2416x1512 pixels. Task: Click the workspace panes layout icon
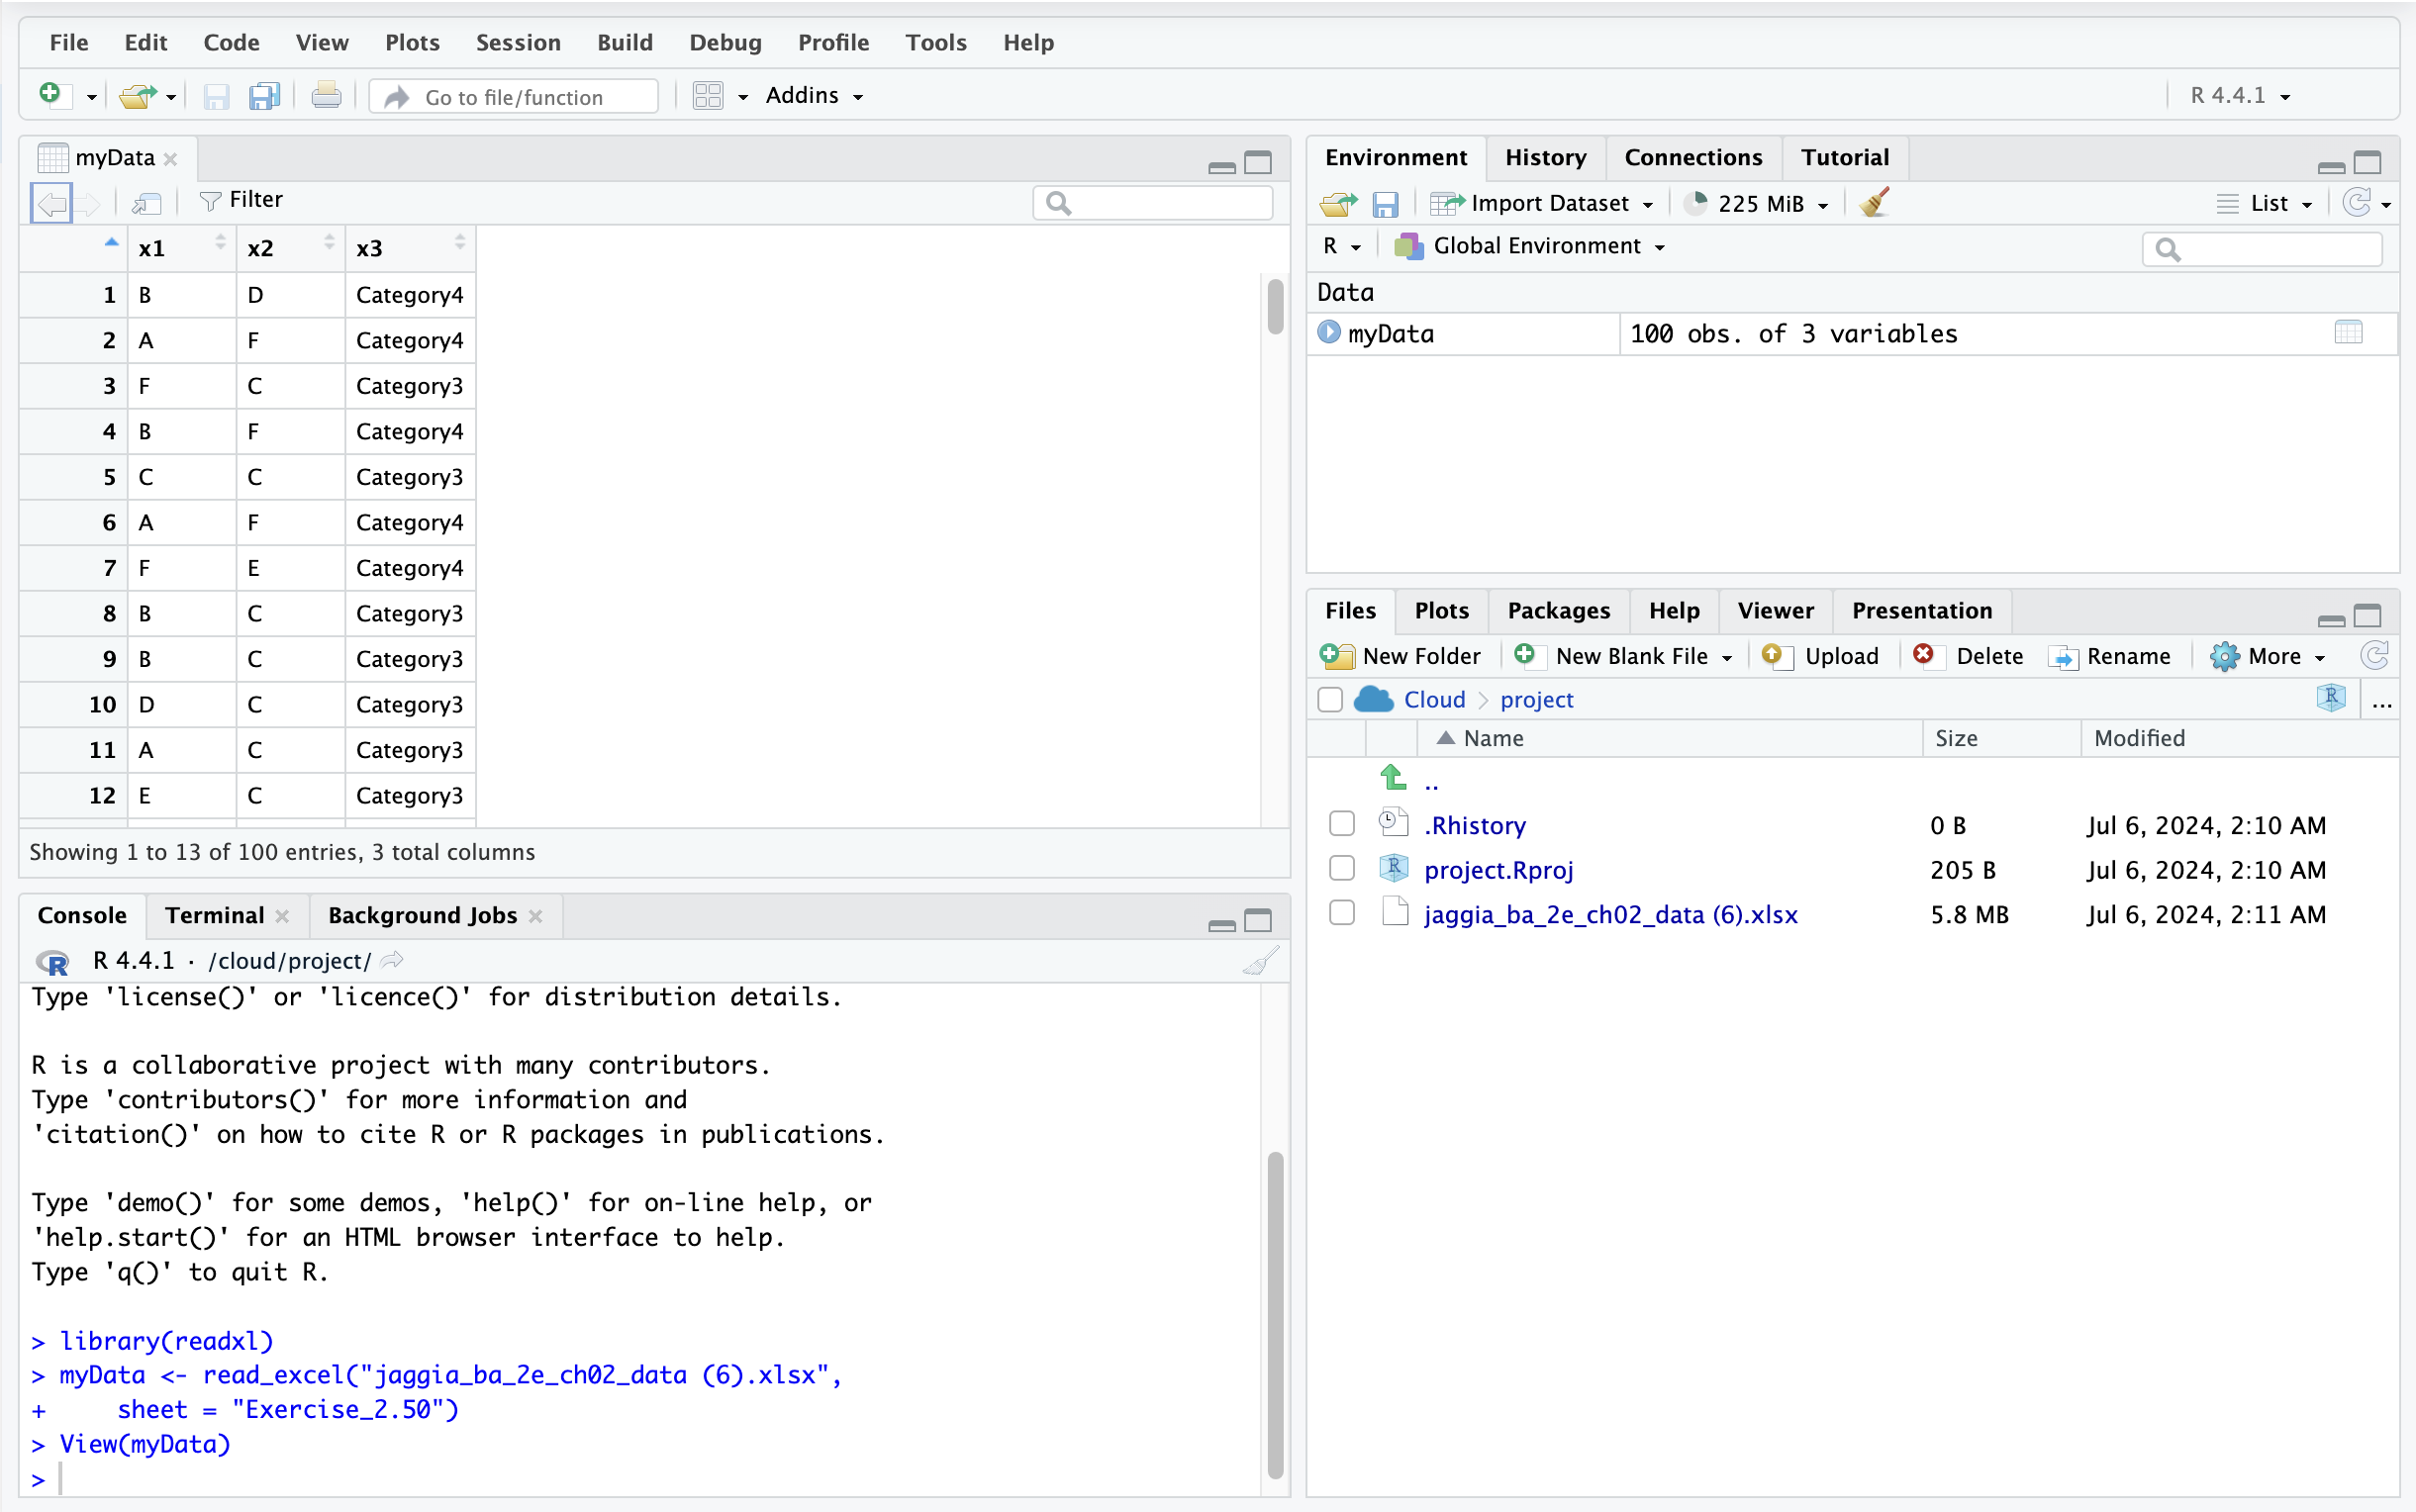click(x=708, y=96)
